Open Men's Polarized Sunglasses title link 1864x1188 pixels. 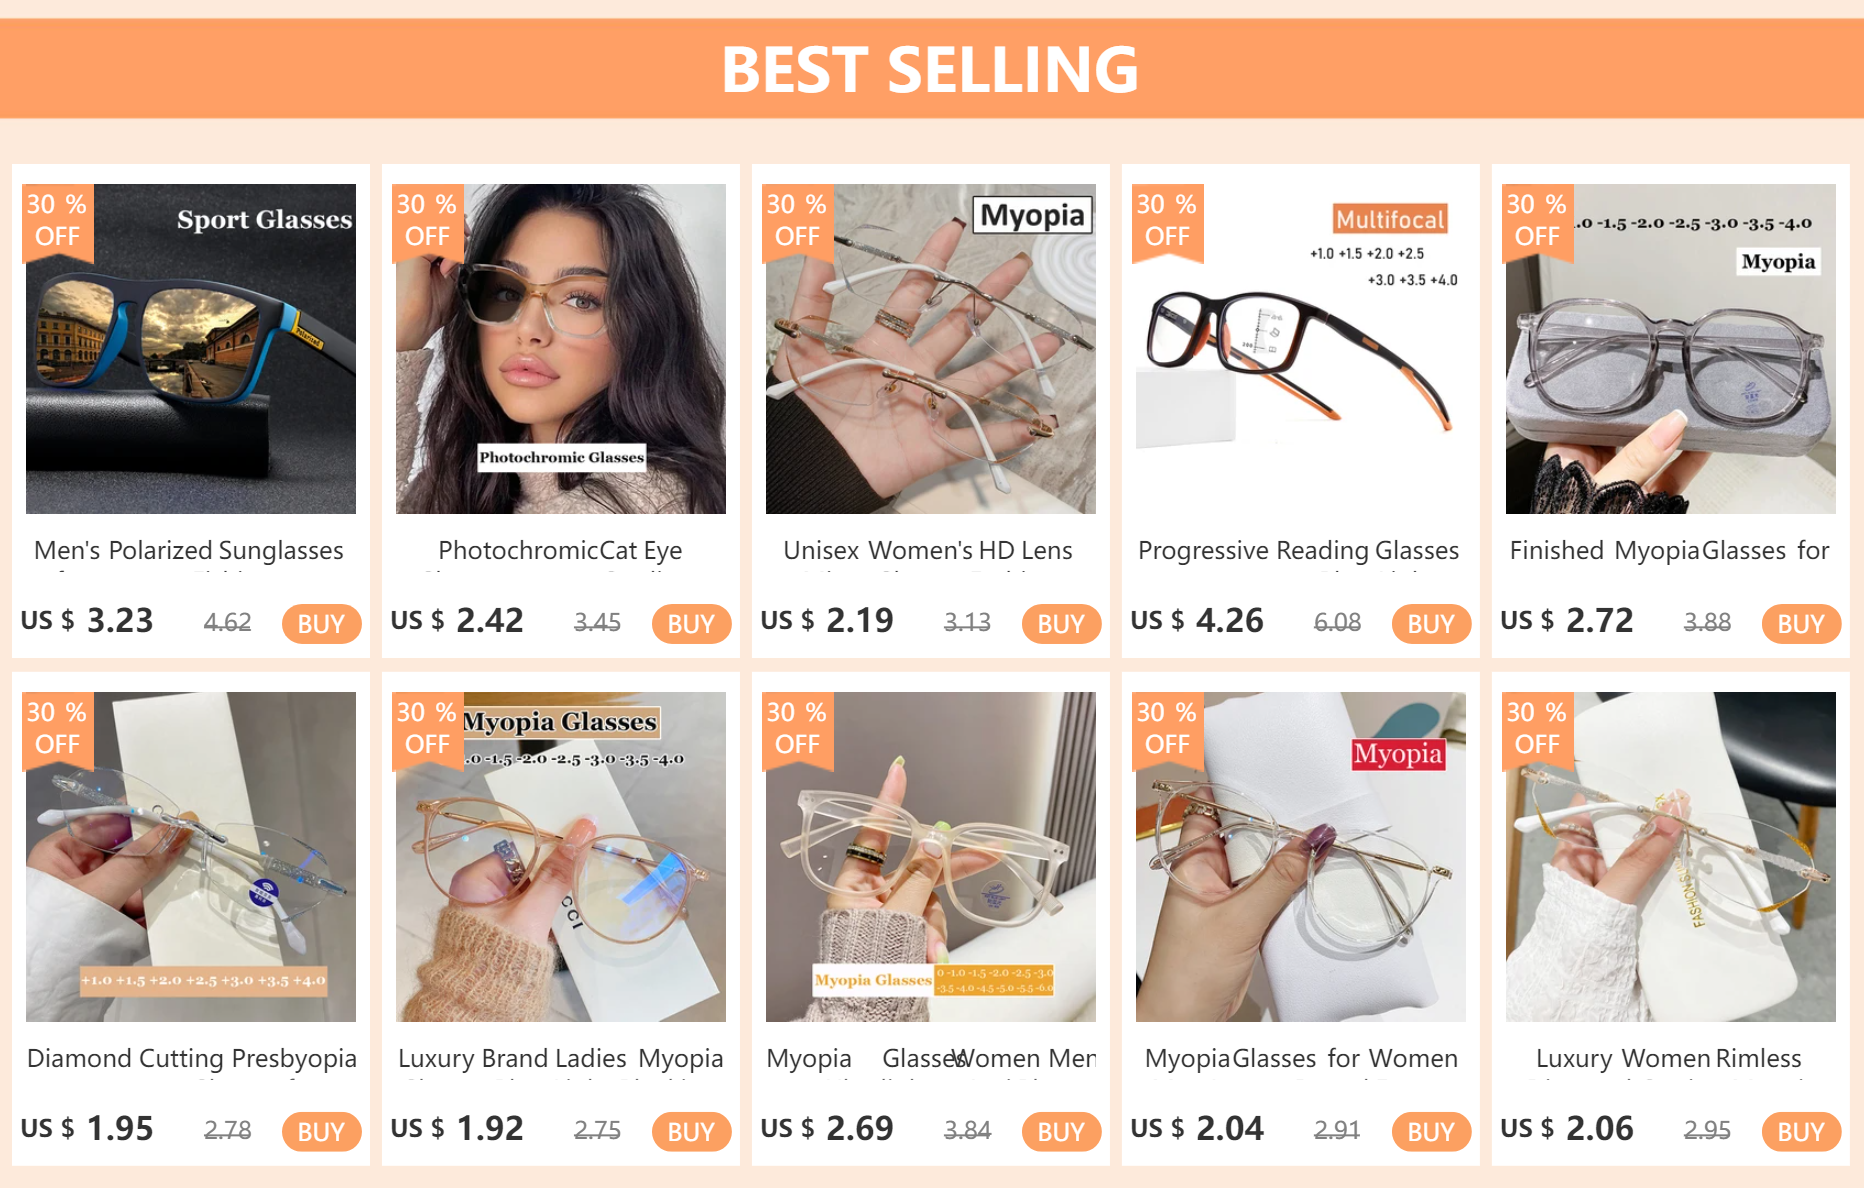pos(189,551)
